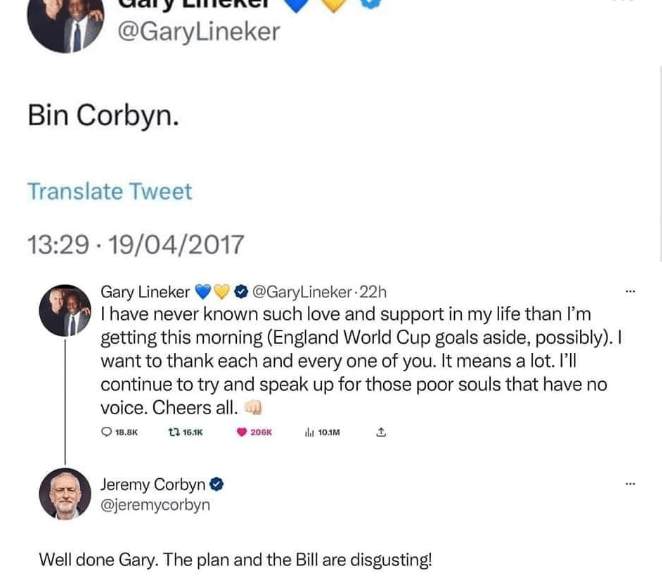Open the "Bin Corbyn." tweet text
Screen dimensions: 662x576
(x=103, y=116)
